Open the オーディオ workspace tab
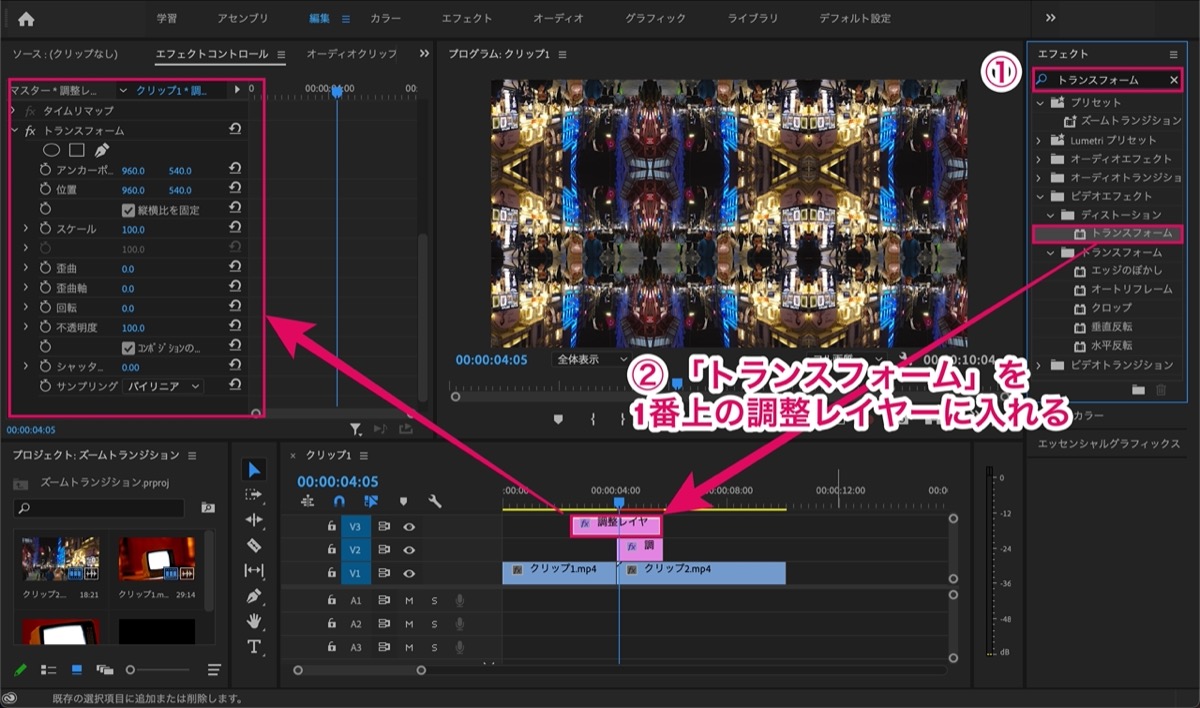Screen dimensions: 1200x708 (x=559, y=18)
